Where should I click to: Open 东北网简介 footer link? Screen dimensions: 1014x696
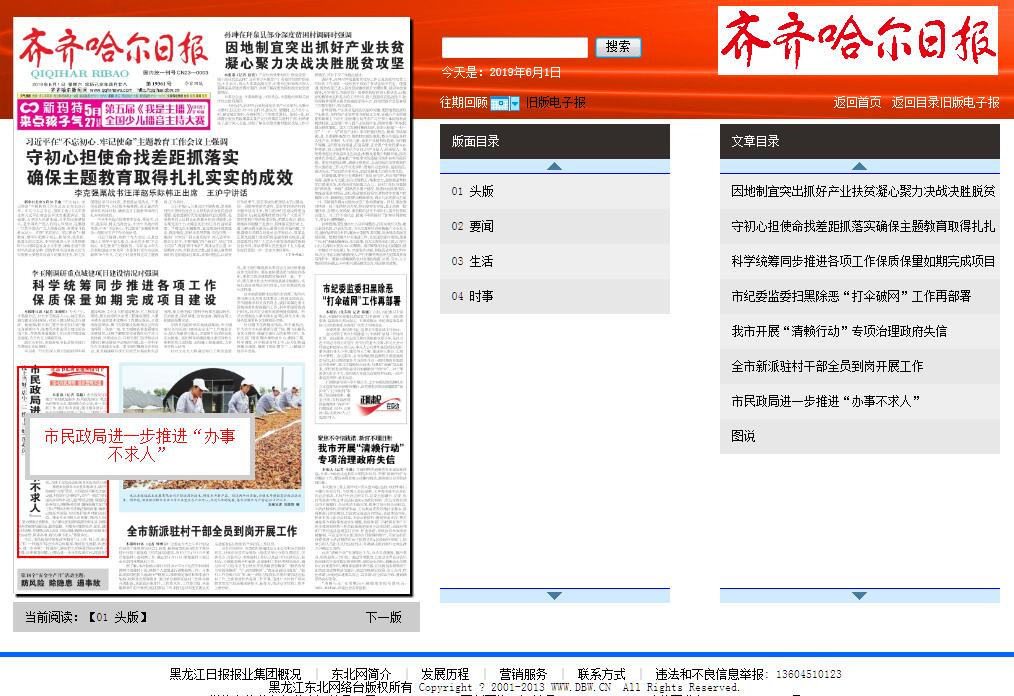pyautogui.click(x=362, y=674)
